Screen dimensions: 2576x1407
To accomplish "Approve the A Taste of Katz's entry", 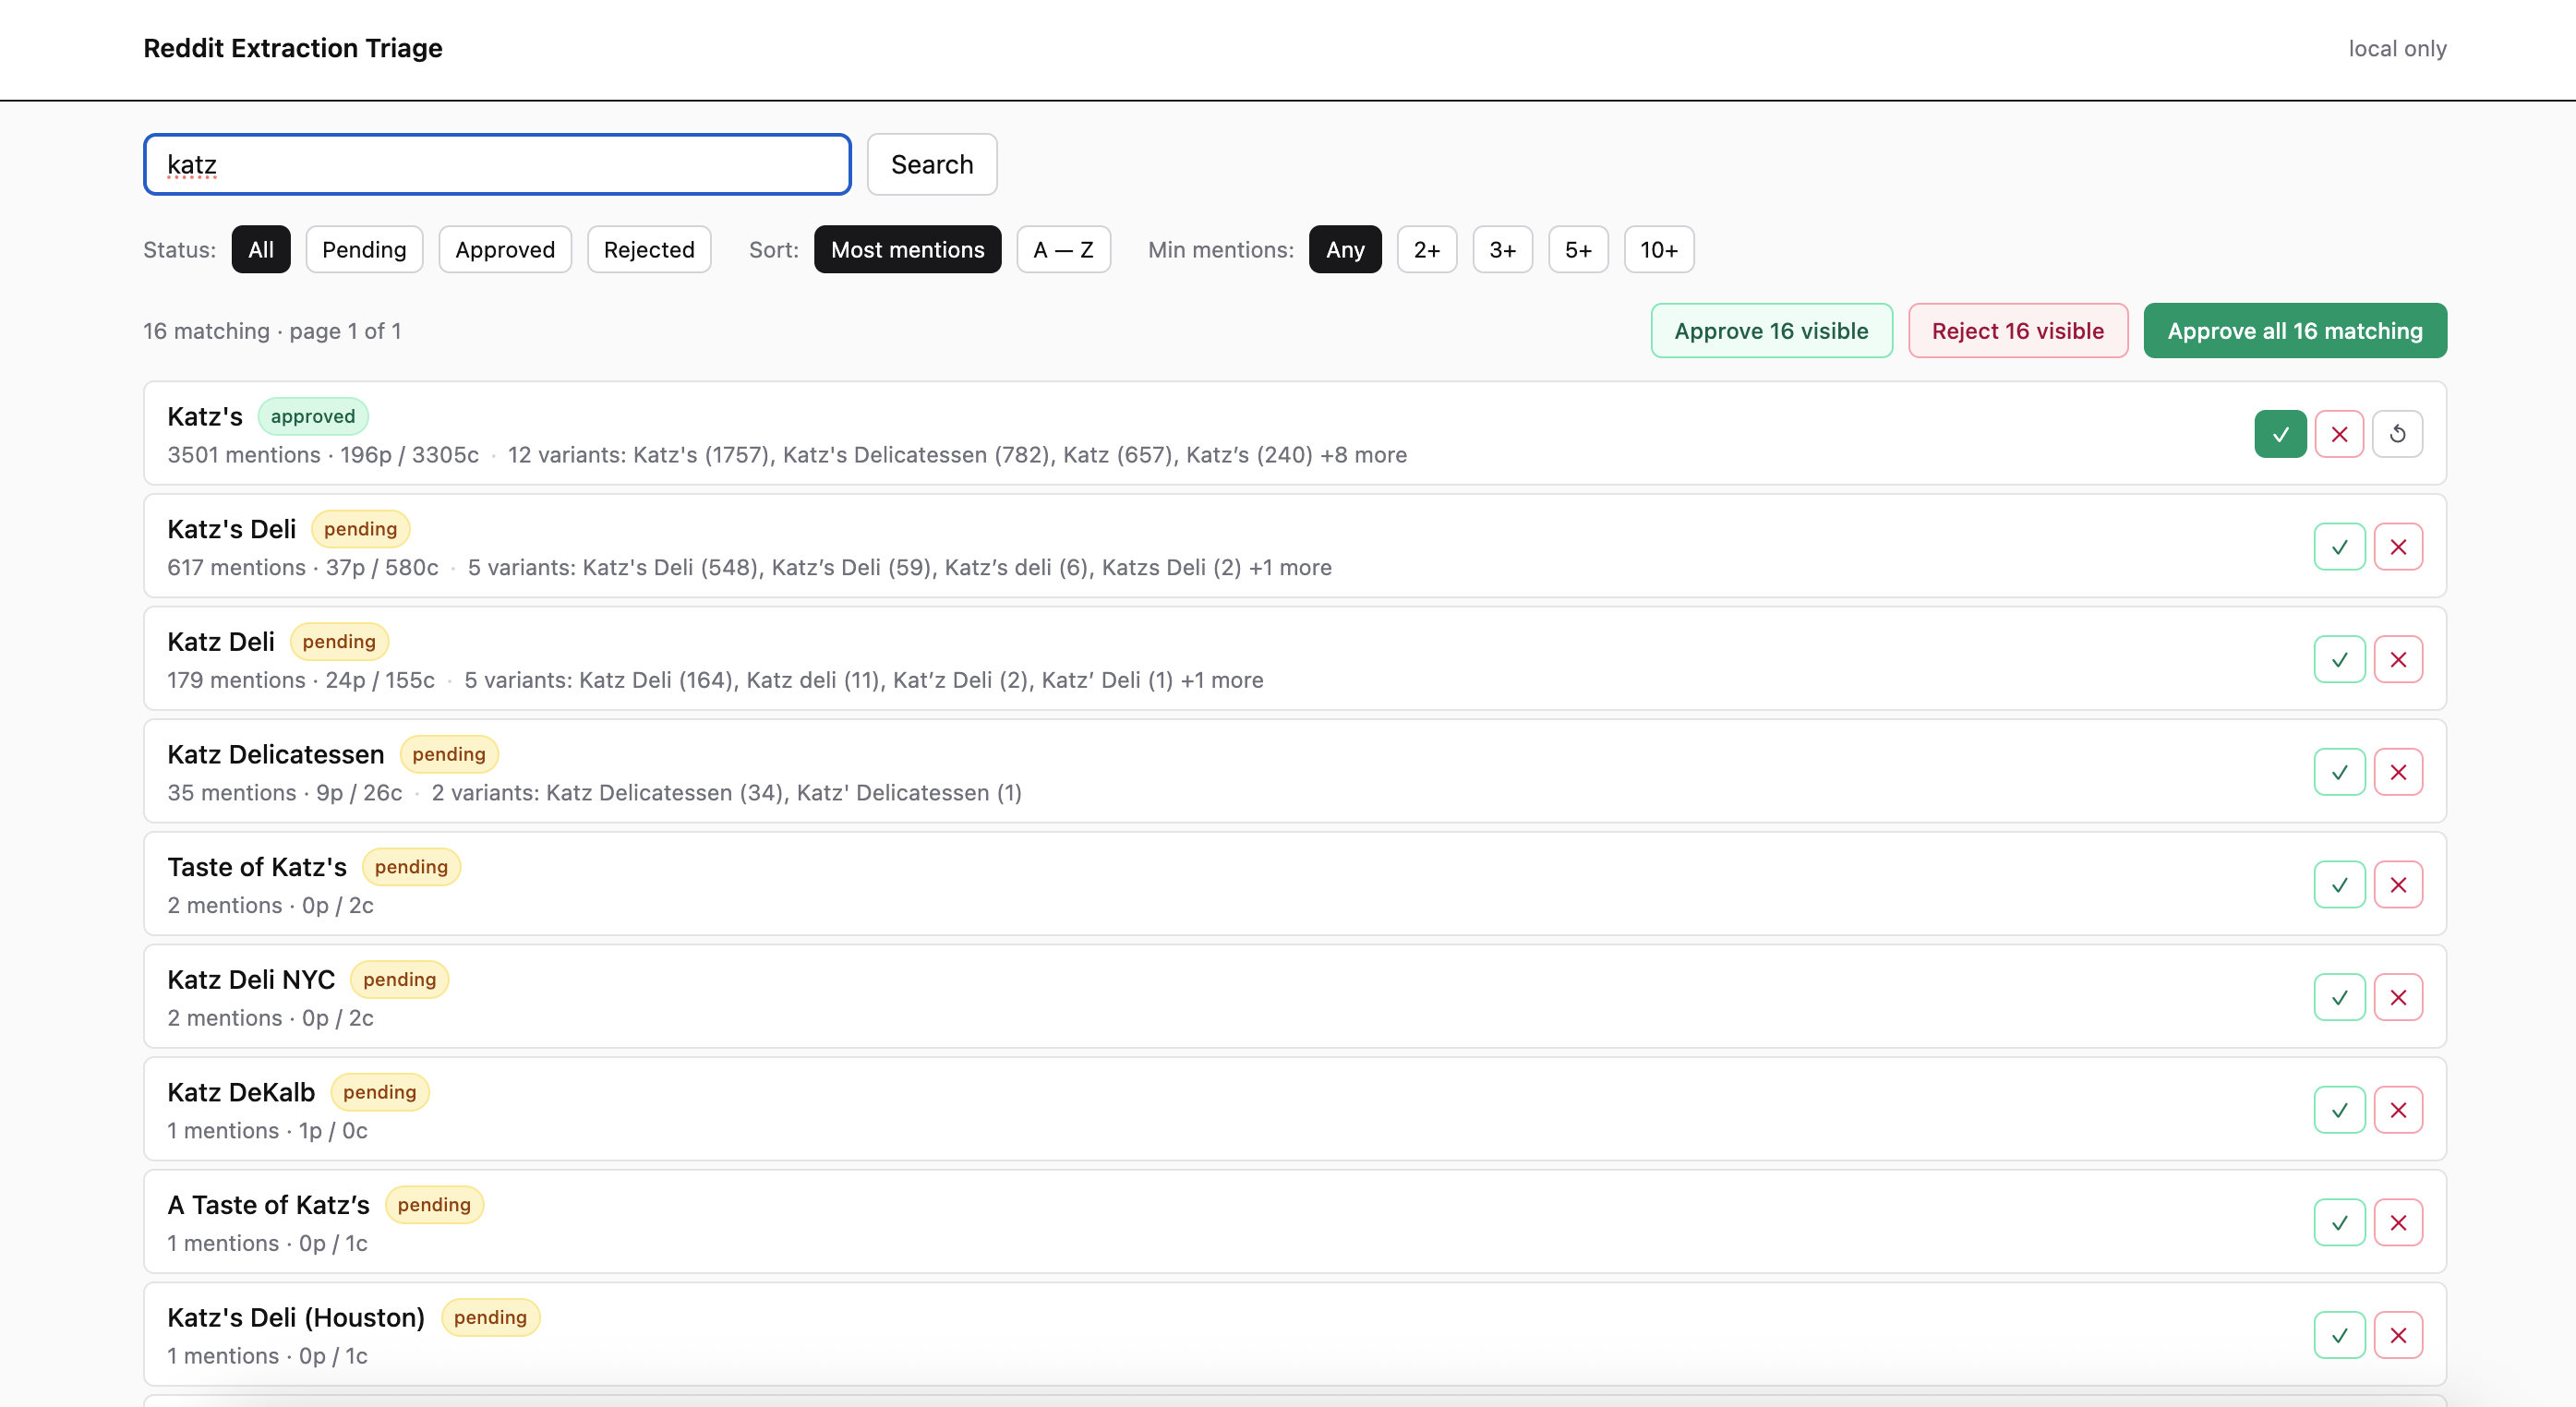I will 2339,1222.
